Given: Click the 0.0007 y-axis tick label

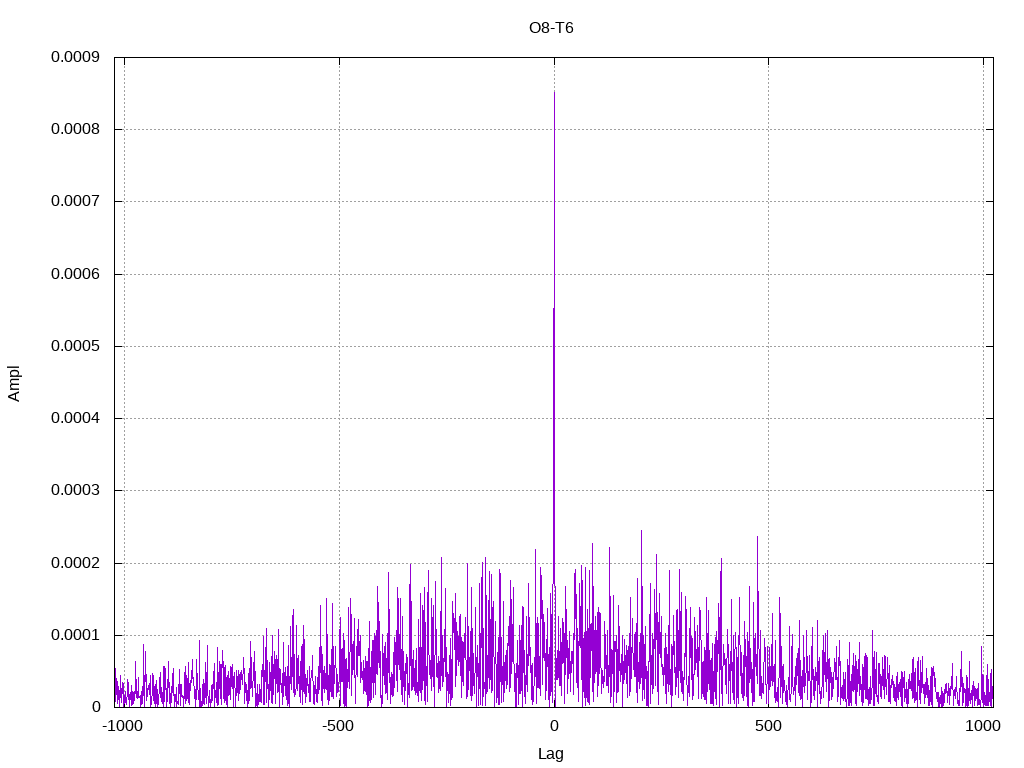Looking at the screenshot, I should click(x=76, y=201).
